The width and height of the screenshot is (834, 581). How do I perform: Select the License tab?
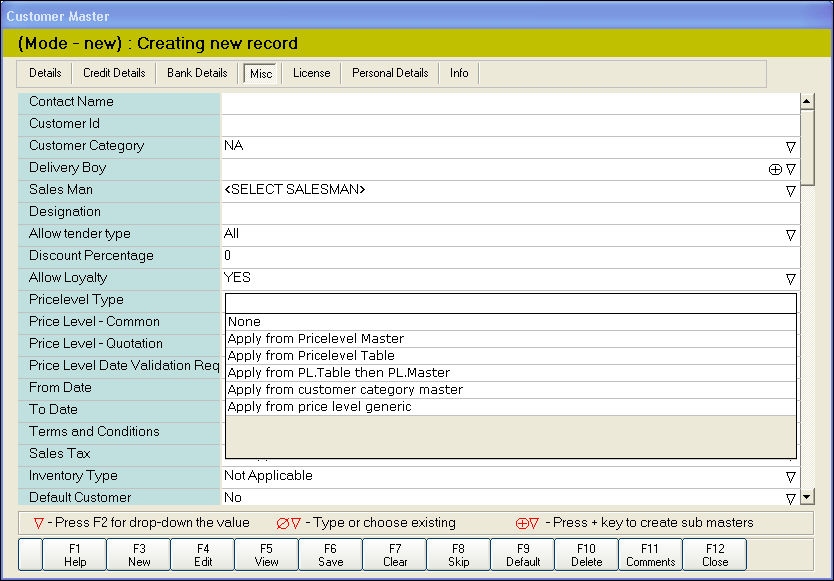[x=311, y=73]
